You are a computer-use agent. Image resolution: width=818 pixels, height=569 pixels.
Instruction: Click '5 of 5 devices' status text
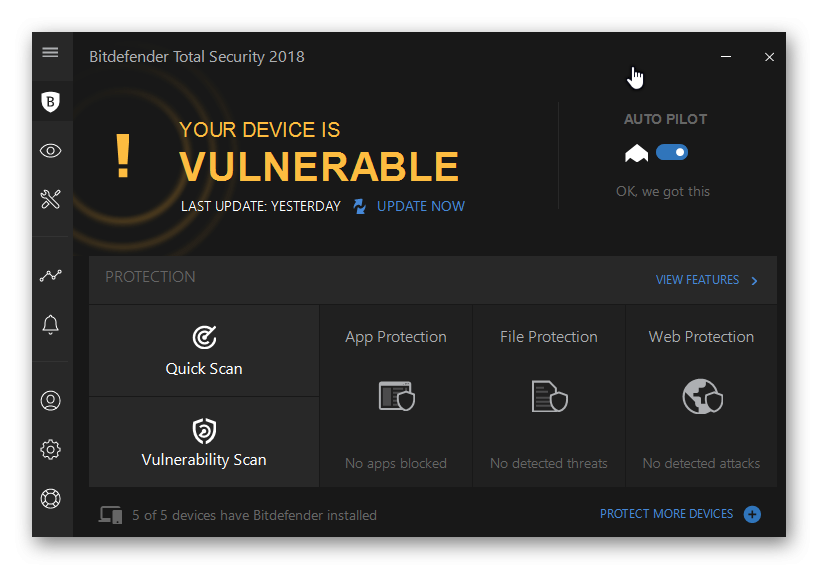tap(254, 515)
